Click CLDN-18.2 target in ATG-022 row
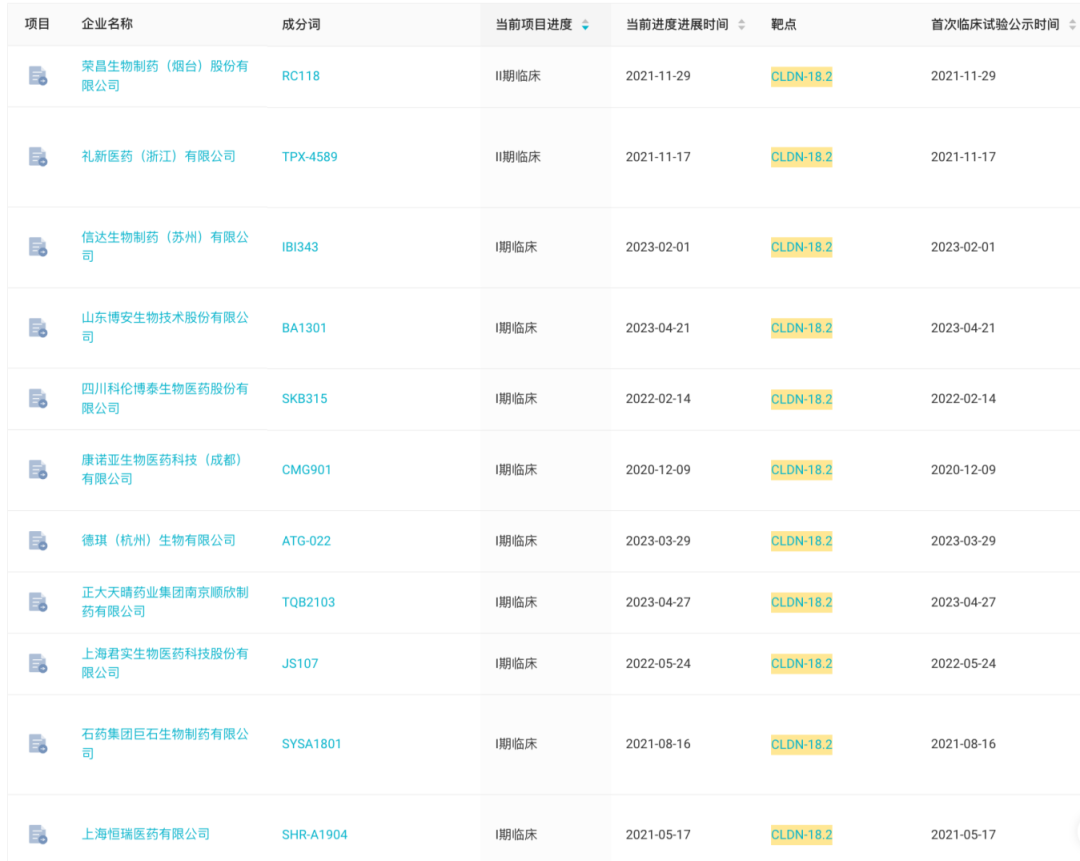 pos(801,541)
